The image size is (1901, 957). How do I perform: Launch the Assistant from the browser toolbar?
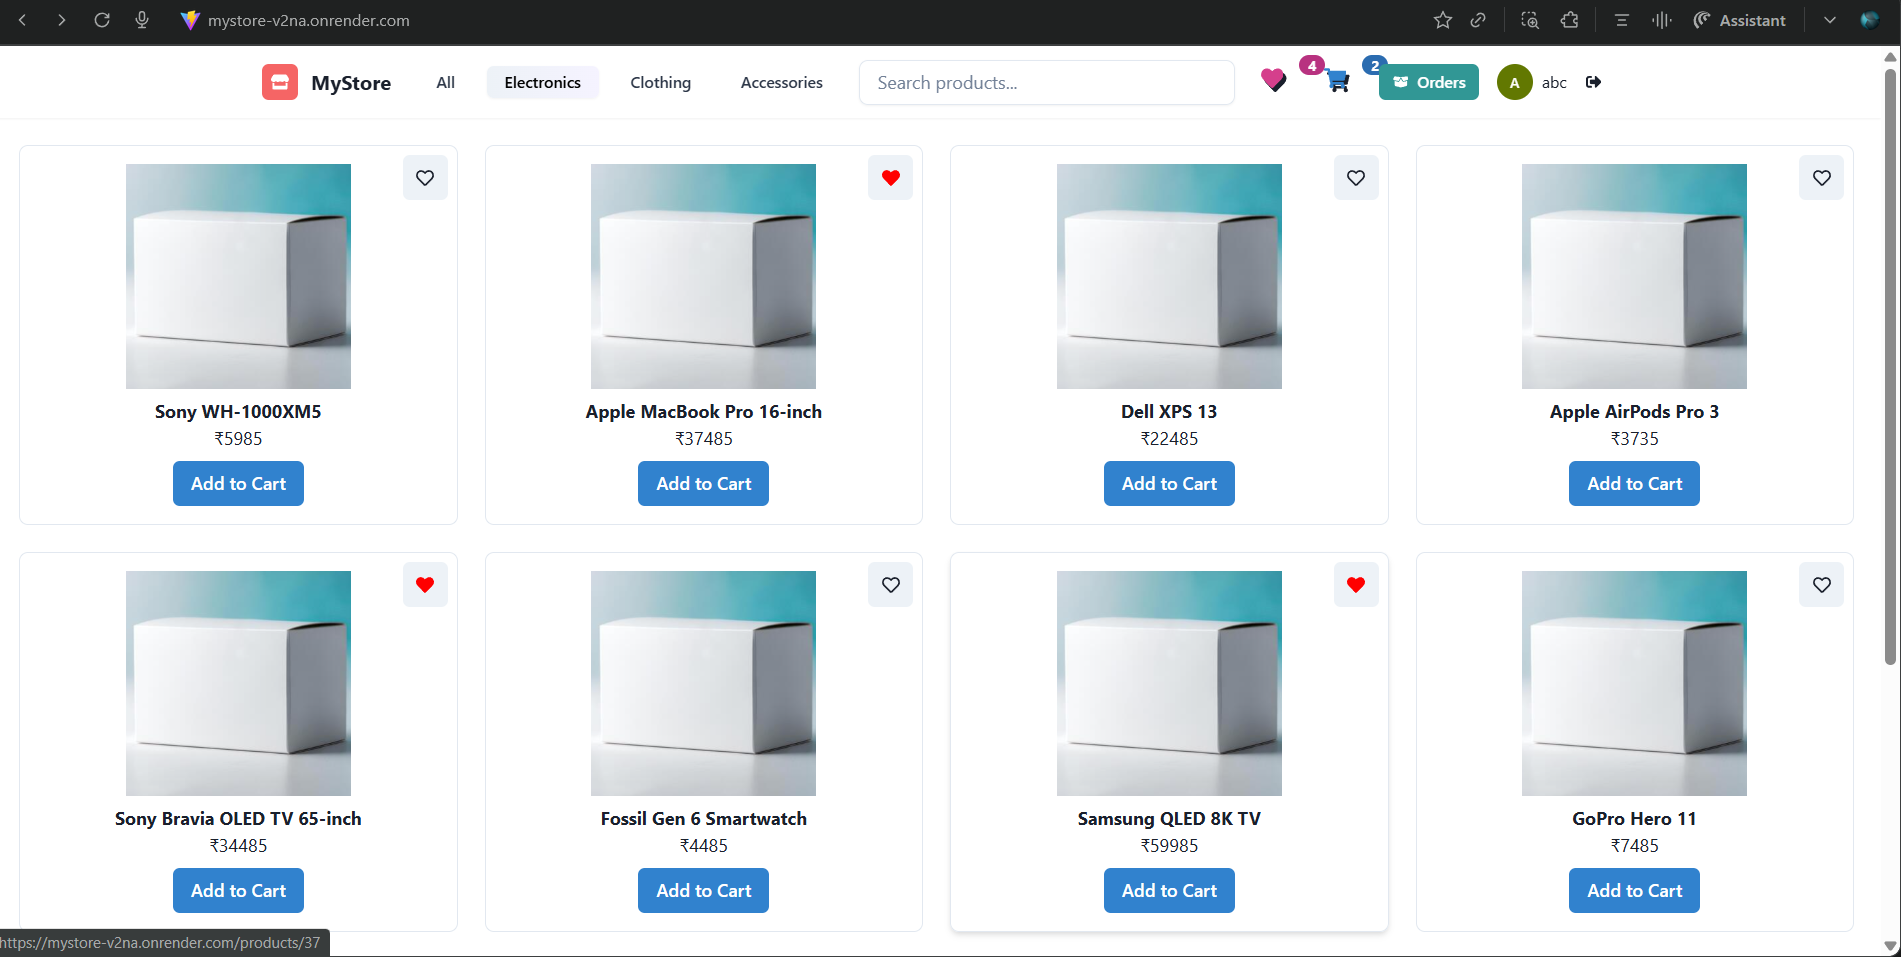click(x=1739, y=20)
